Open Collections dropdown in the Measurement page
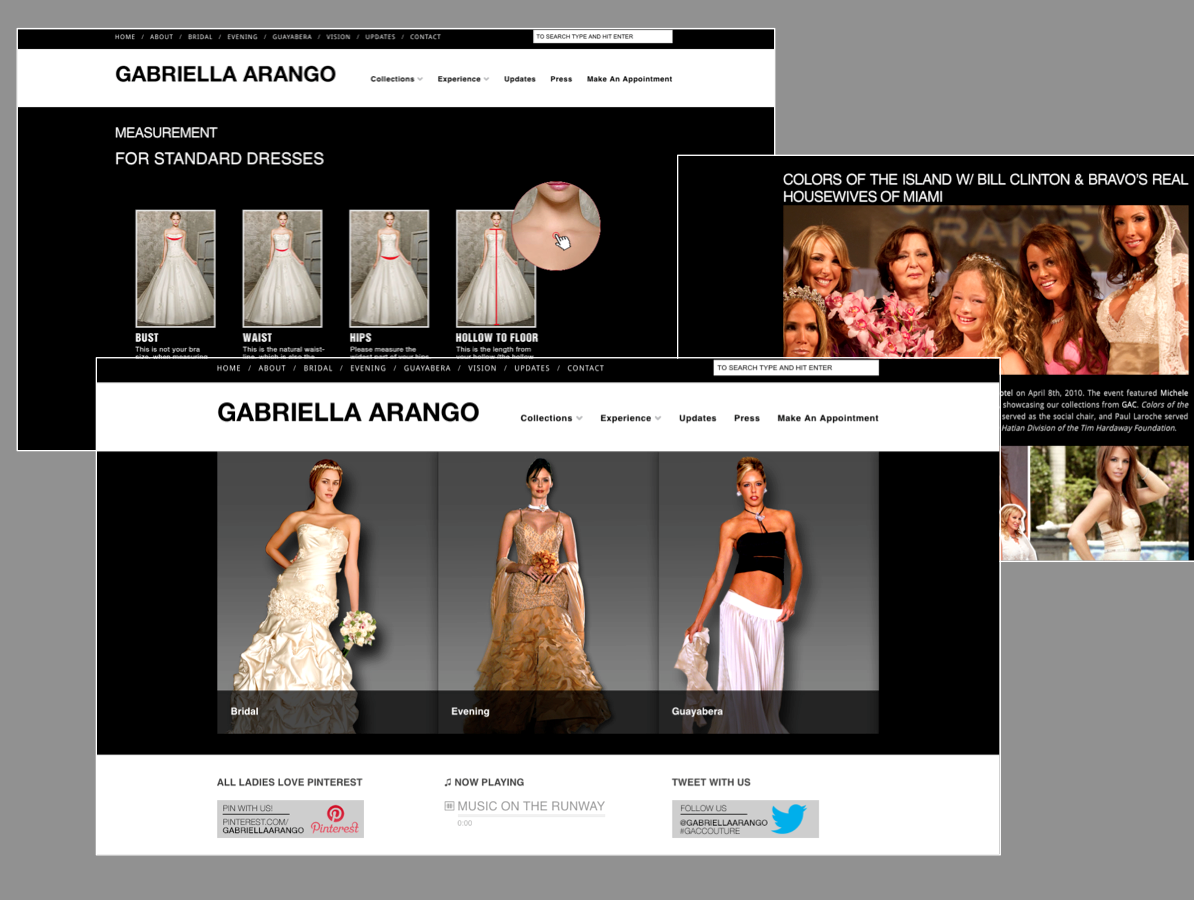 coord(396,79)
